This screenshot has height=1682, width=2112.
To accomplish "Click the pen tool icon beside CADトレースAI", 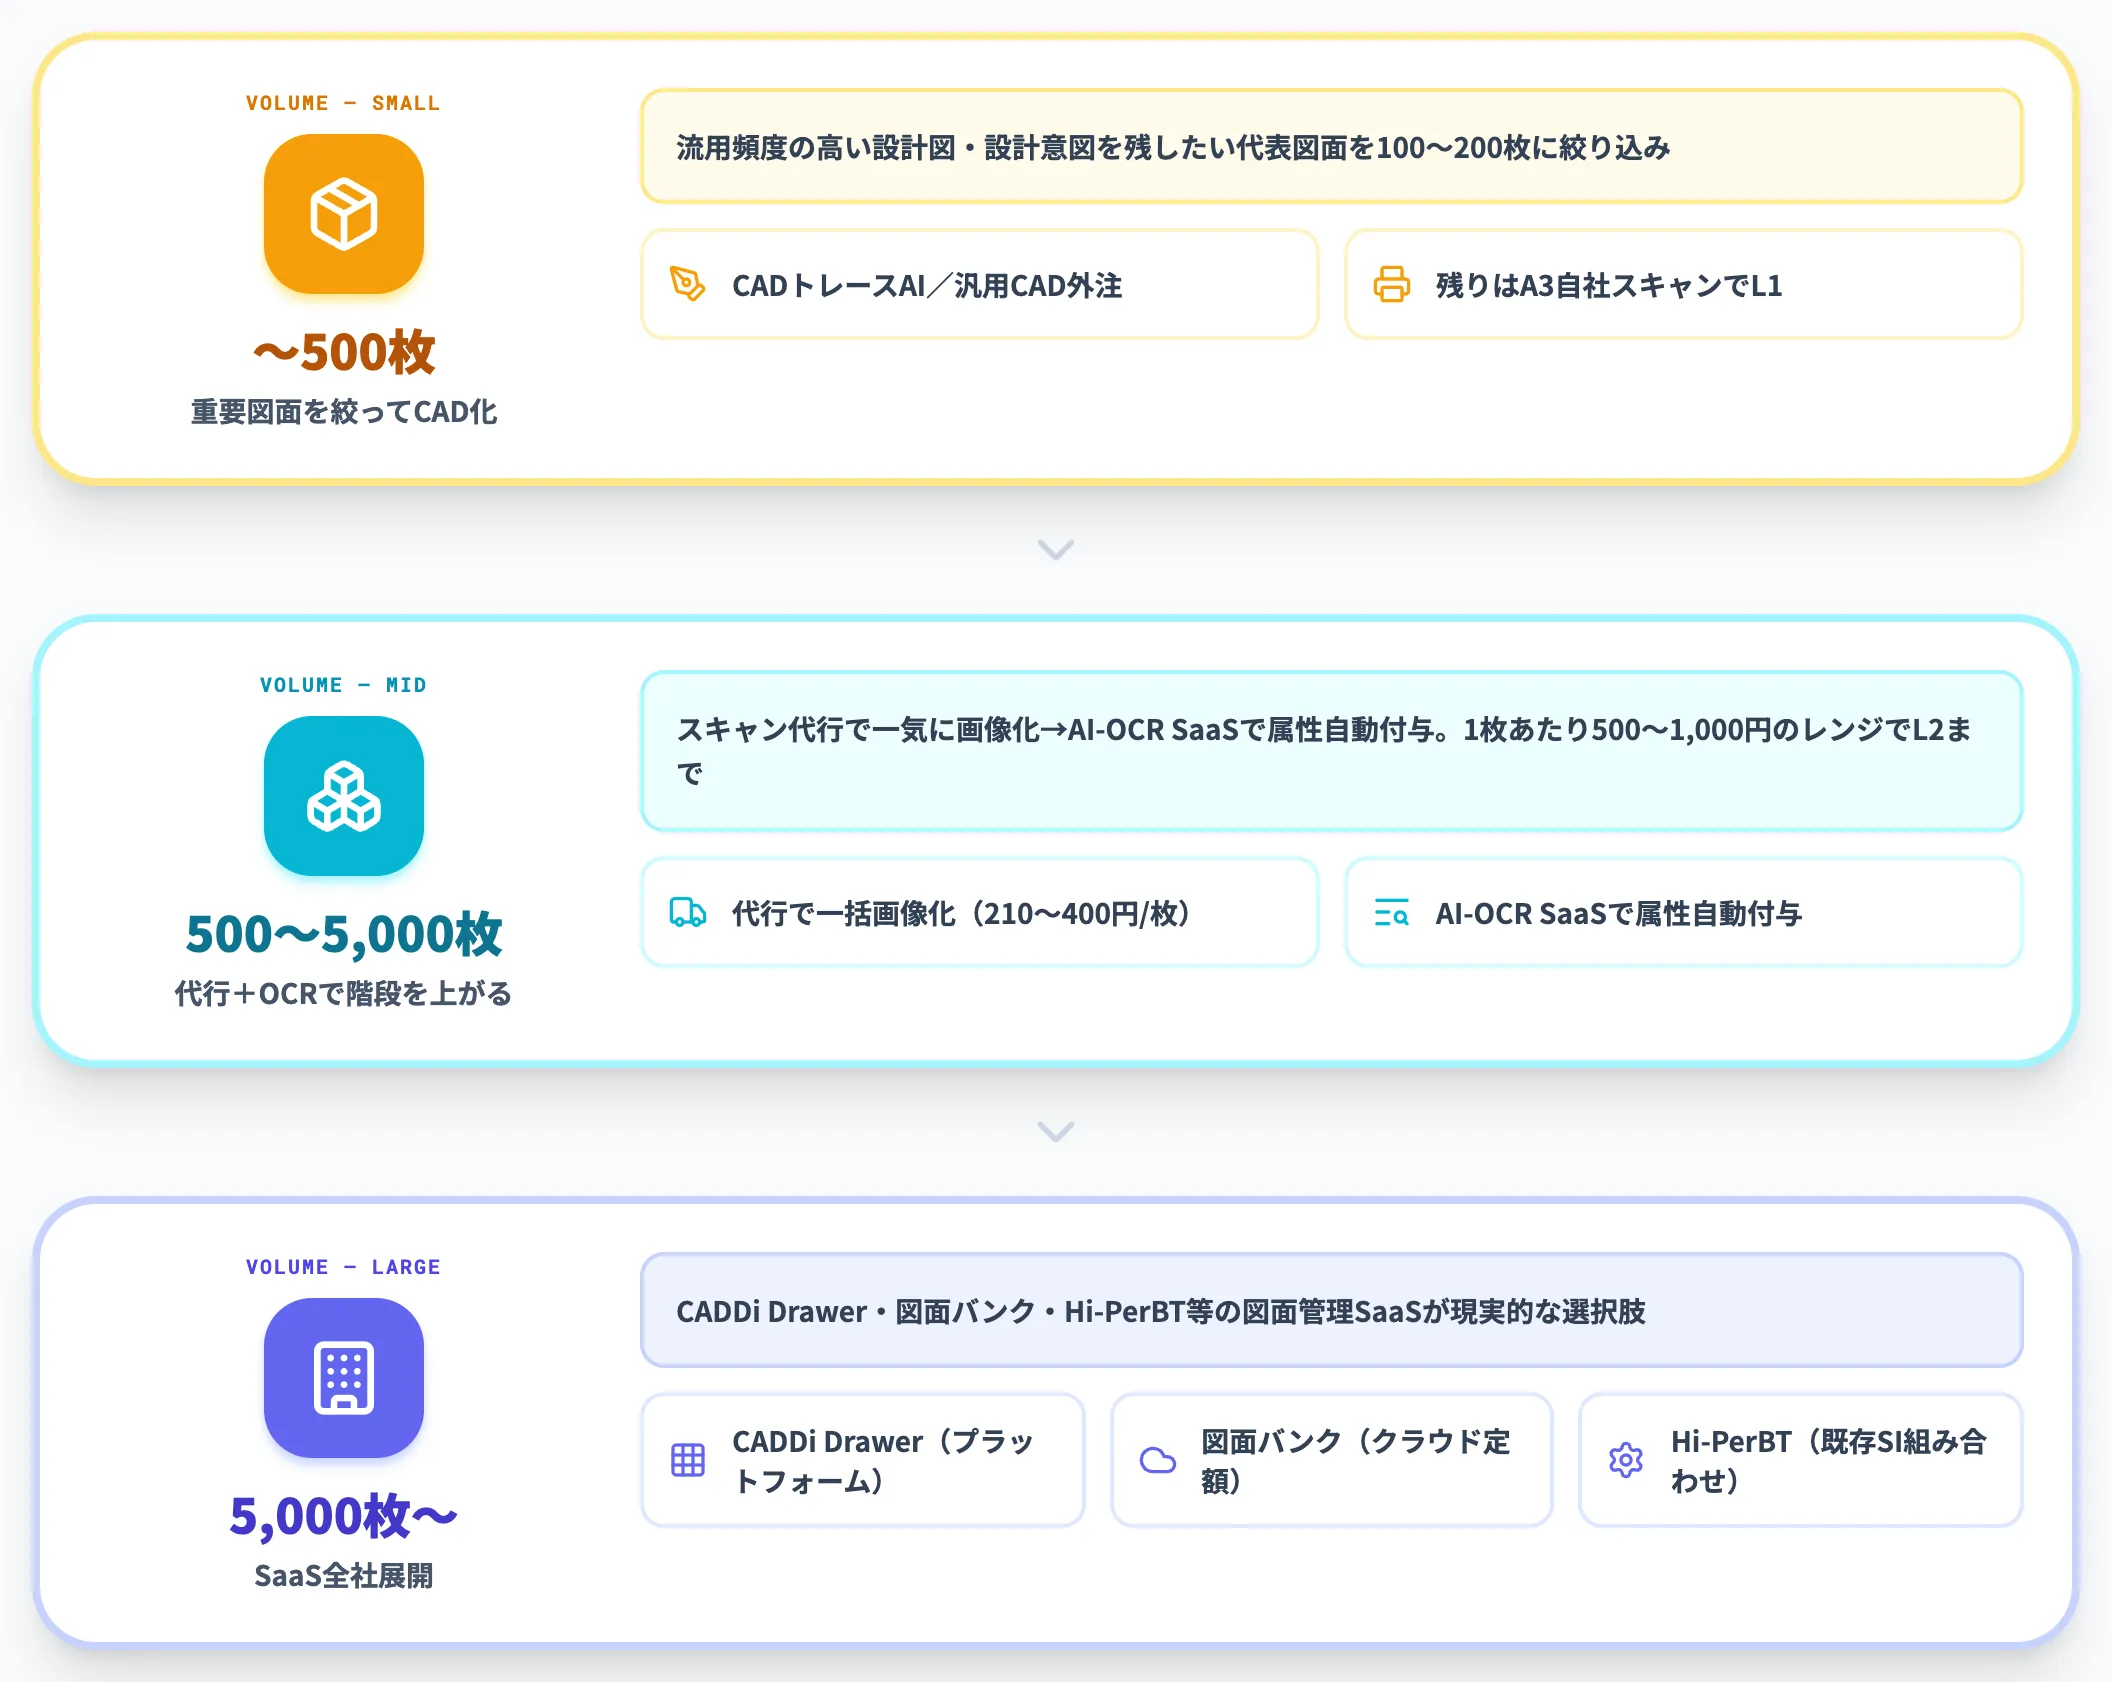I will tap(688, 285).
